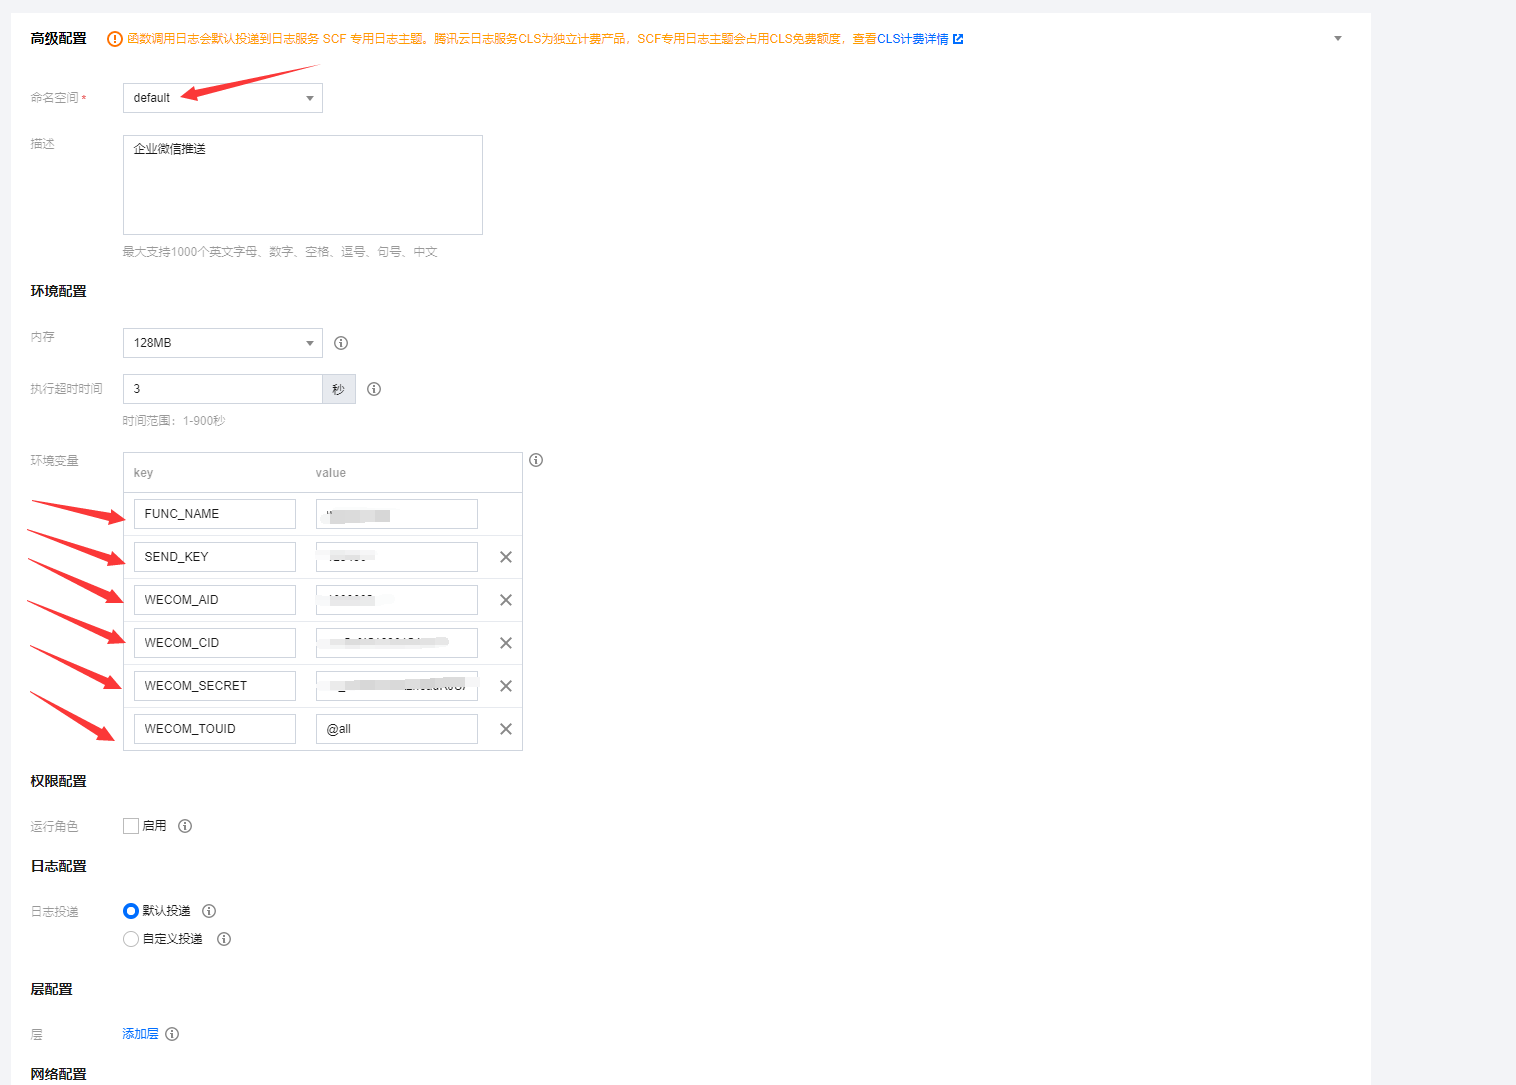Click the orange warning icon beside 高级配置
Image resolution: width=1516 pixels, height=1085 pixels.
point(115,39)
